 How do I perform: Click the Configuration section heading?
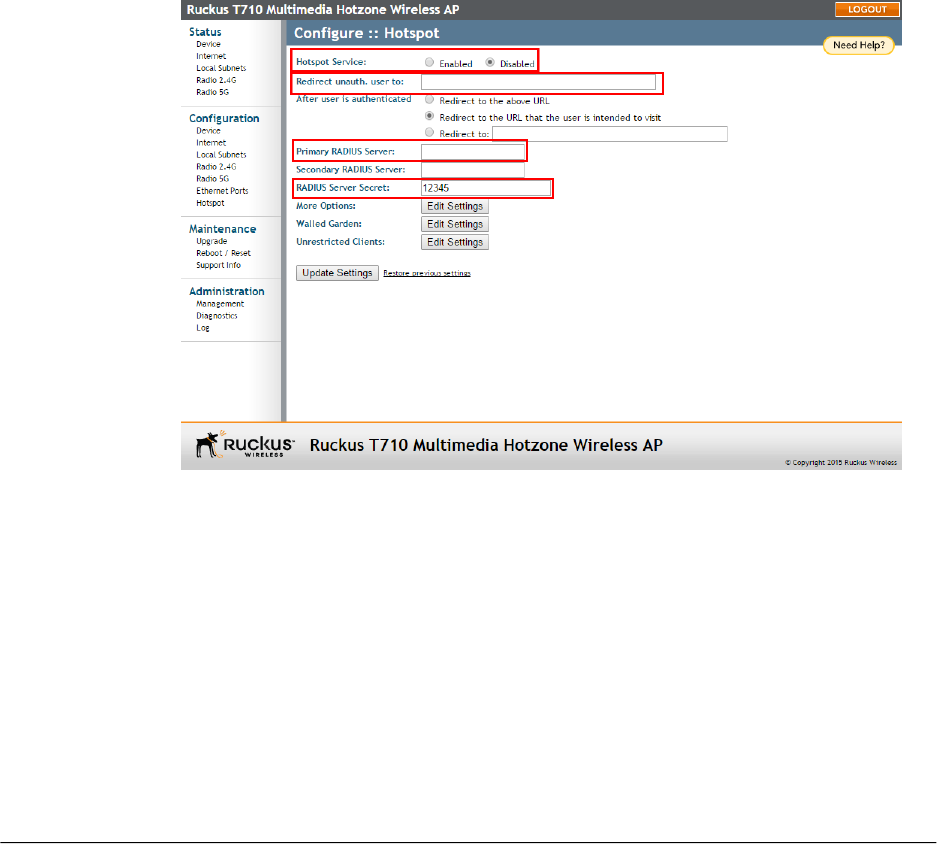click(x=224, y=118)
